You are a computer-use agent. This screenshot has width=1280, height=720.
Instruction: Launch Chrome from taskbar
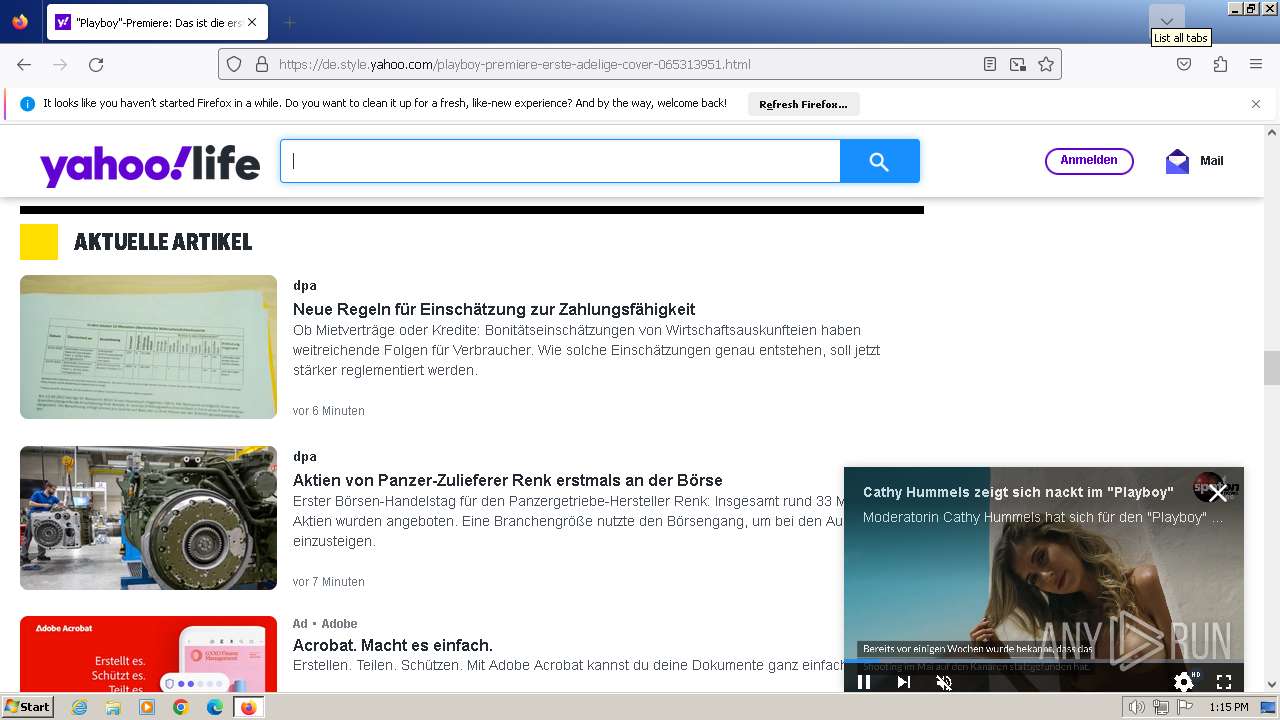click(181, 707)
